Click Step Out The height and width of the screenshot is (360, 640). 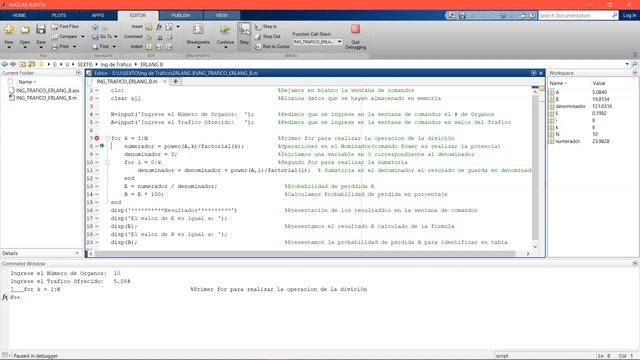click(x=268, y=37)
